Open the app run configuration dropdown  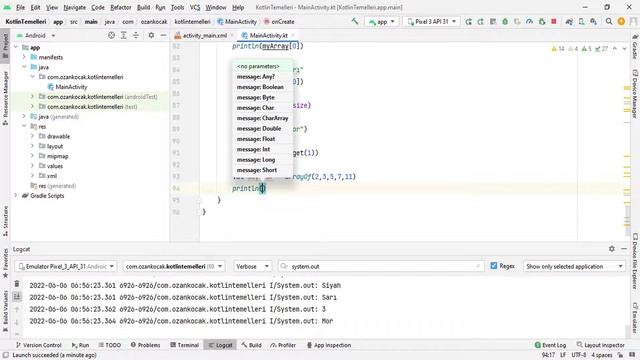pyautogui.click(x=382, y=22)
